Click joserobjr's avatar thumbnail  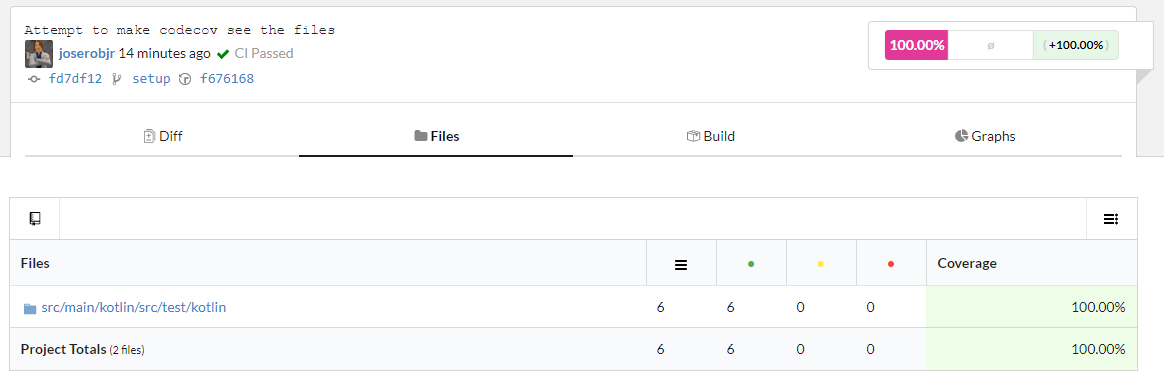click(39, 53)
